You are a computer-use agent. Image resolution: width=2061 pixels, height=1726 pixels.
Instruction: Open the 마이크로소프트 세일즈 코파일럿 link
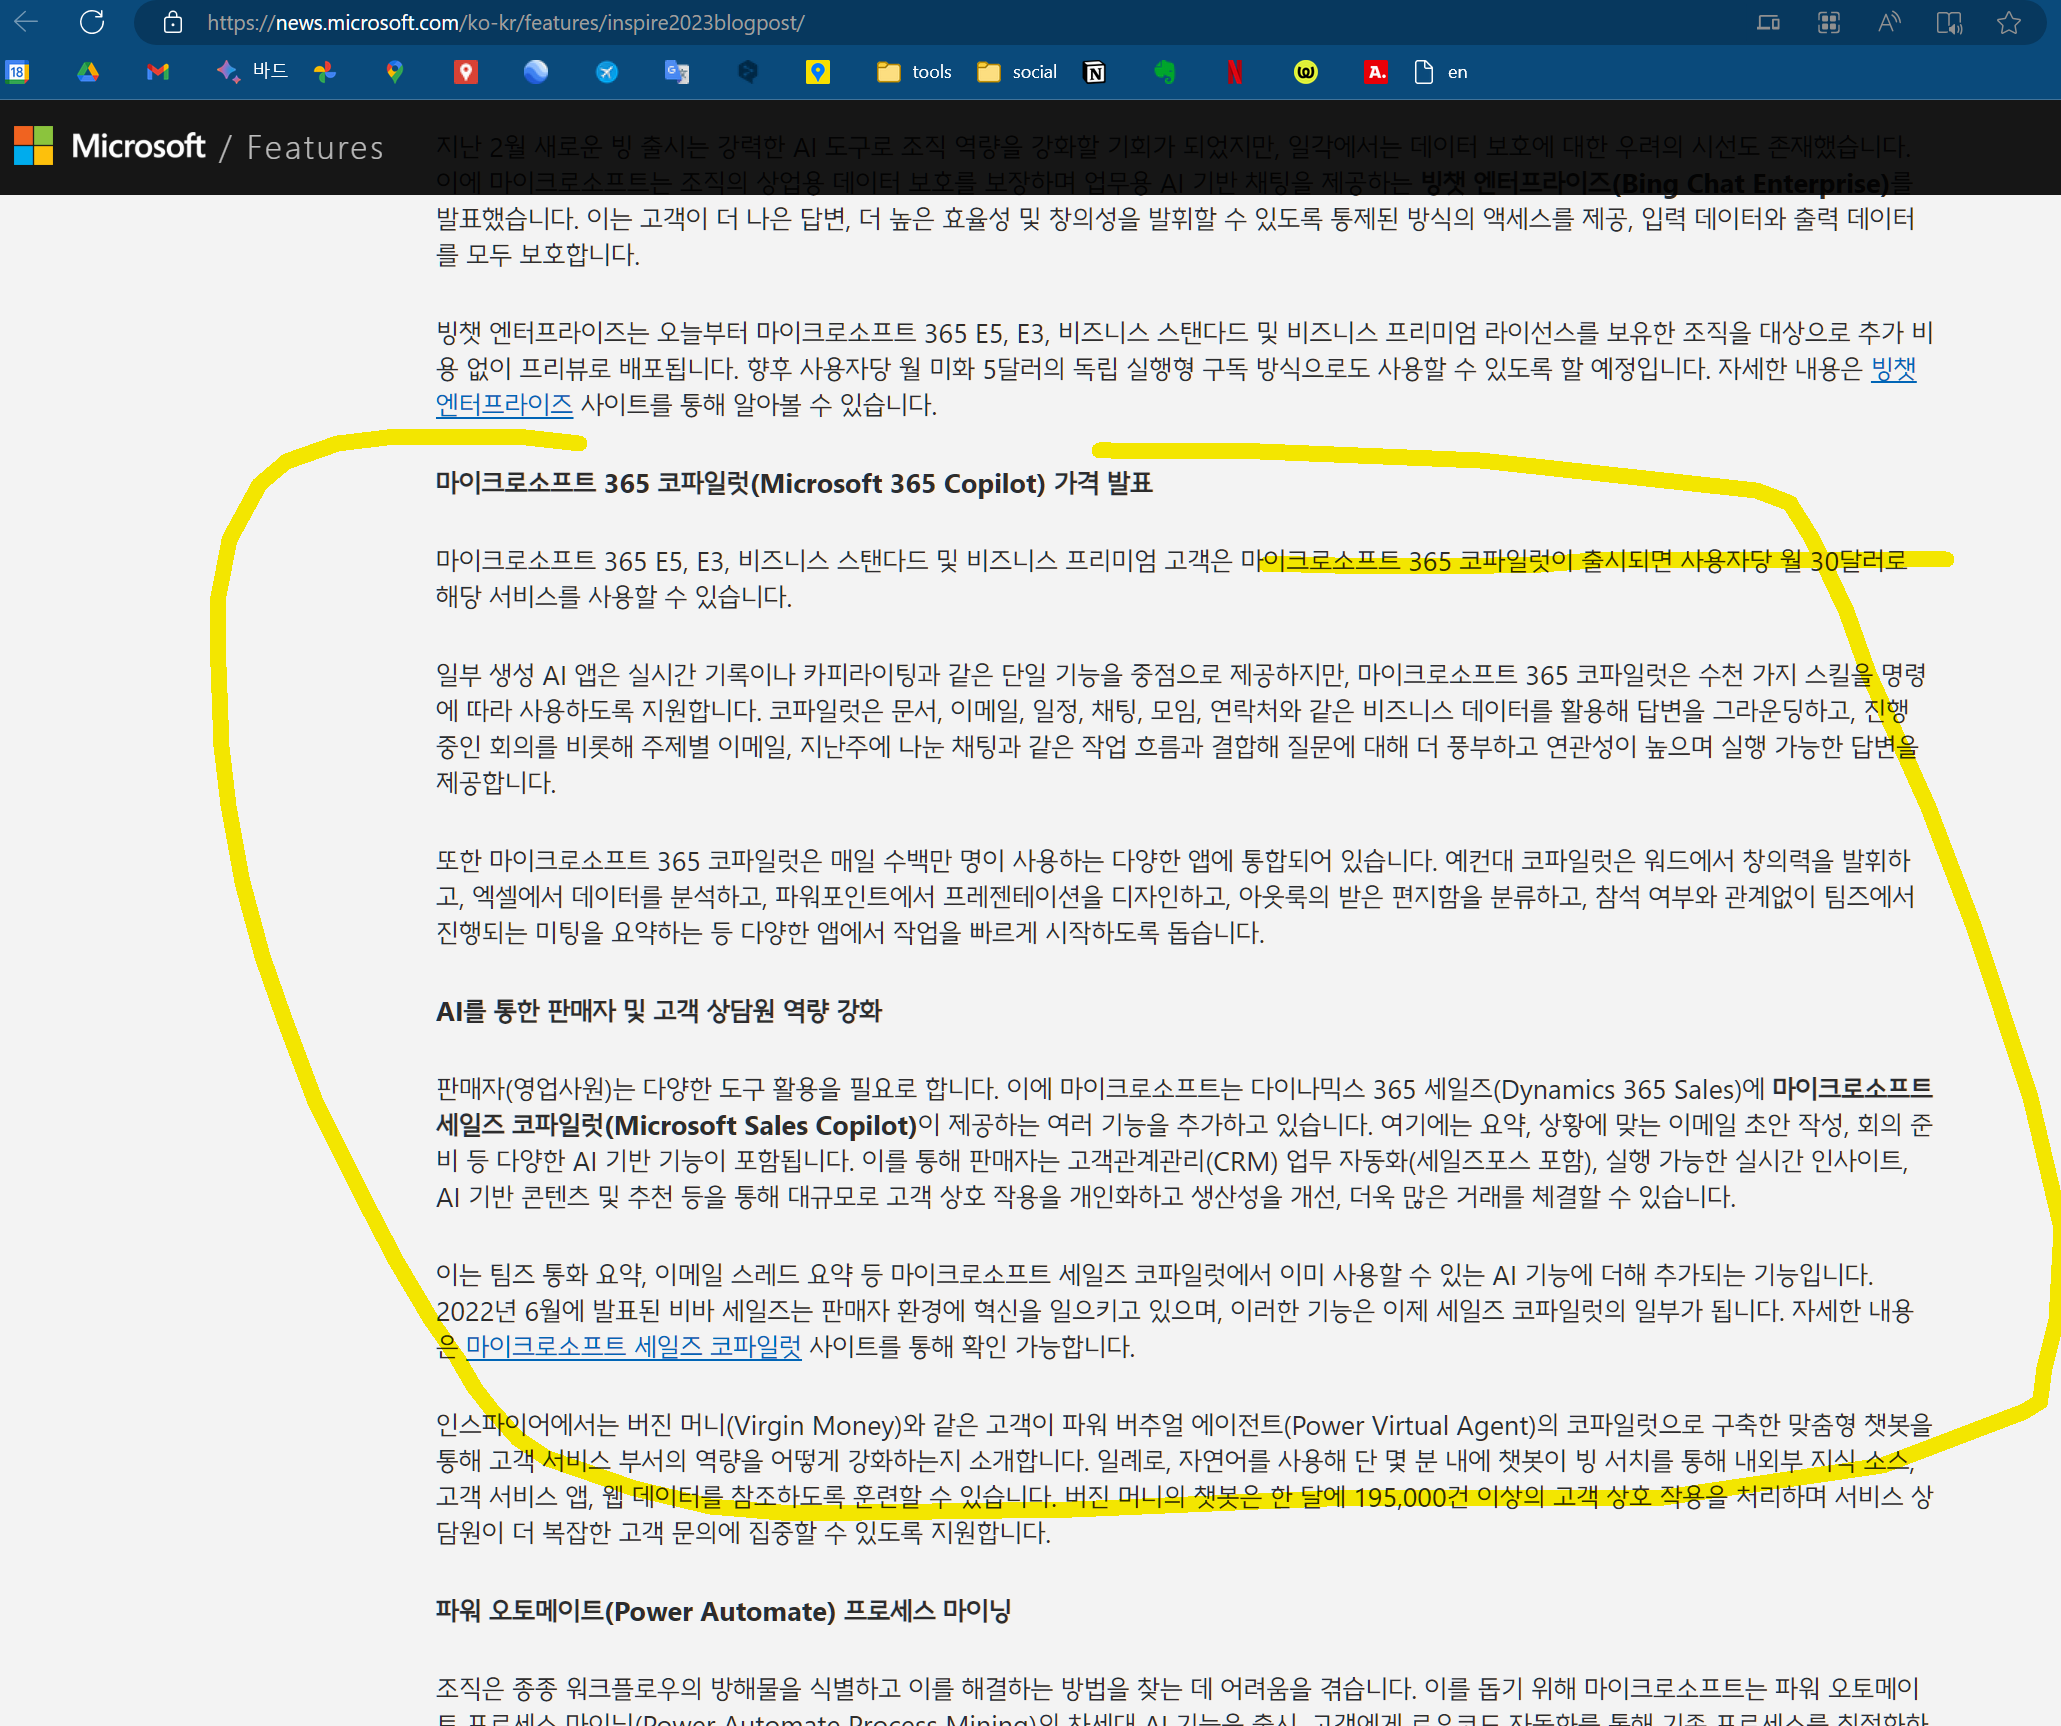click(633, 1347)
